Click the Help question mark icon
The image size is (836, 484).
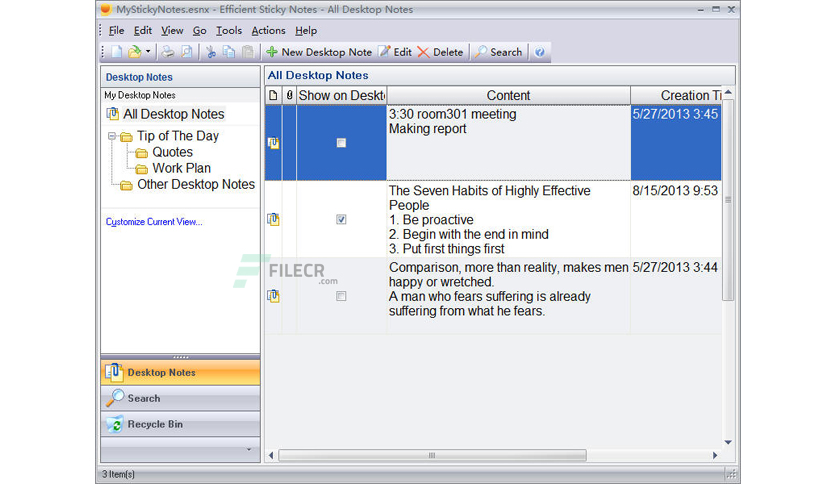point(540,52)
